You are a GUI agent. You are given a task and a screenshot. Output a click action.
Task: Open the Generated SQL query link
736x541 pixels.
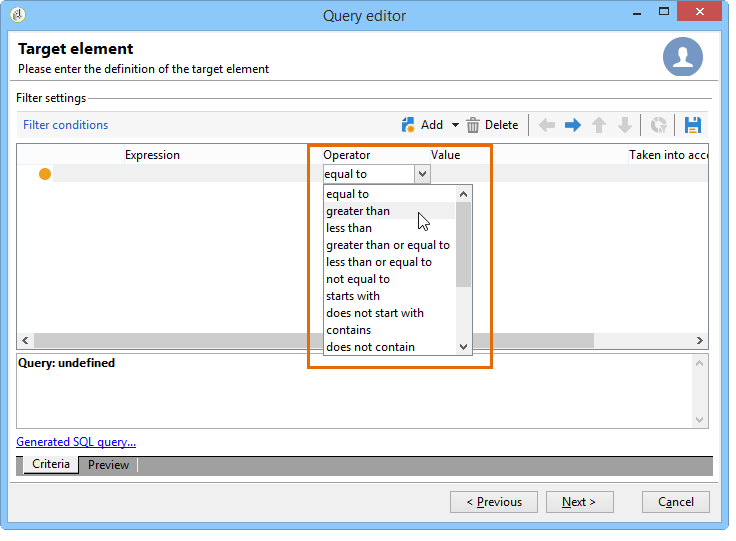[x=76, y=442]
